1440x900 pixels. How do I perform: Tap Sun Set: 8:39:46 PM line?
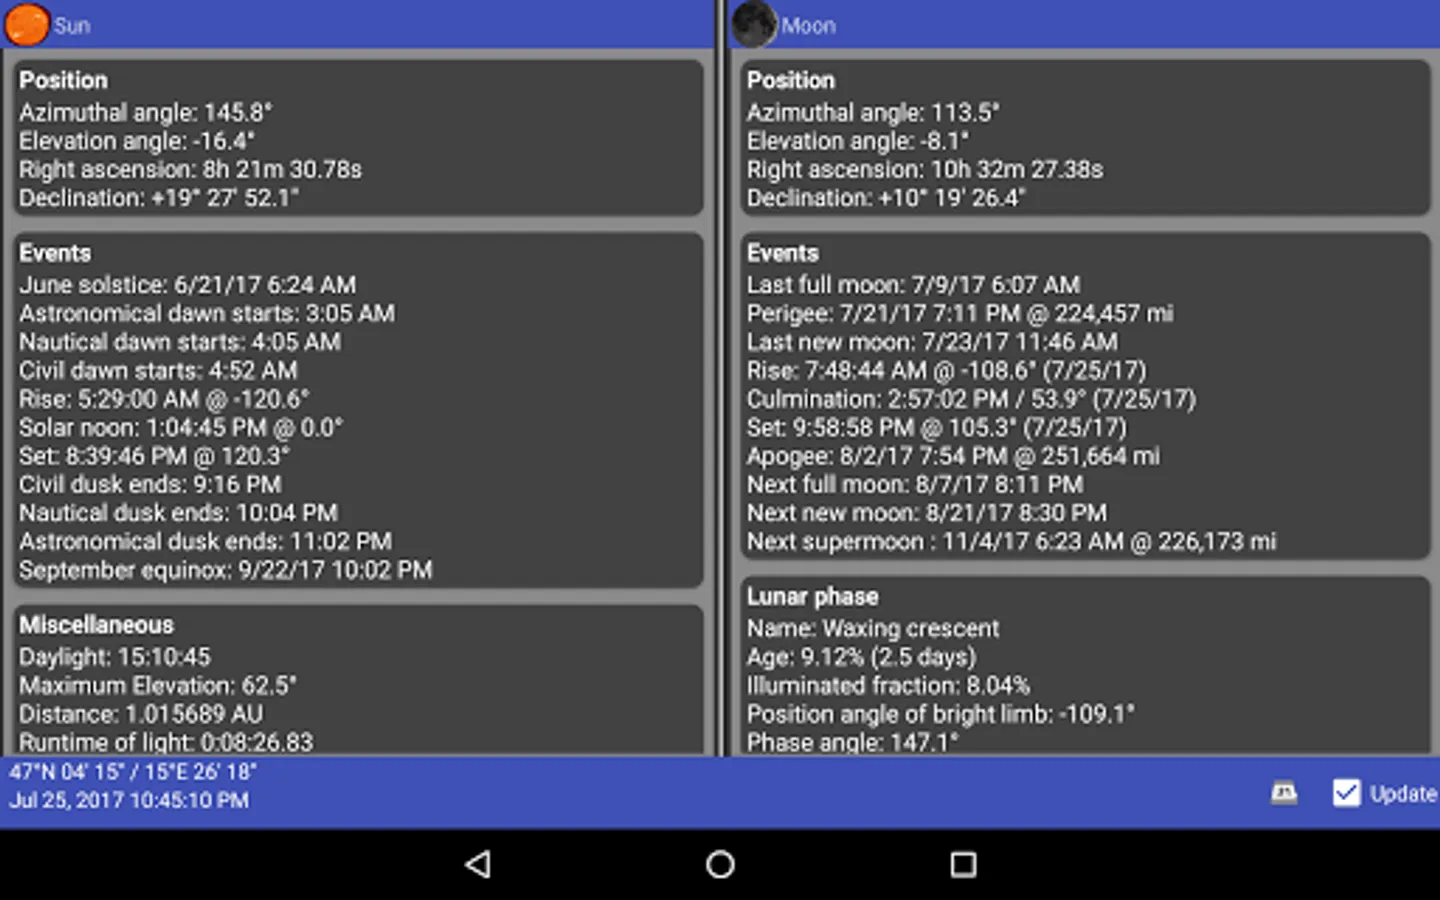coord(155,456)
